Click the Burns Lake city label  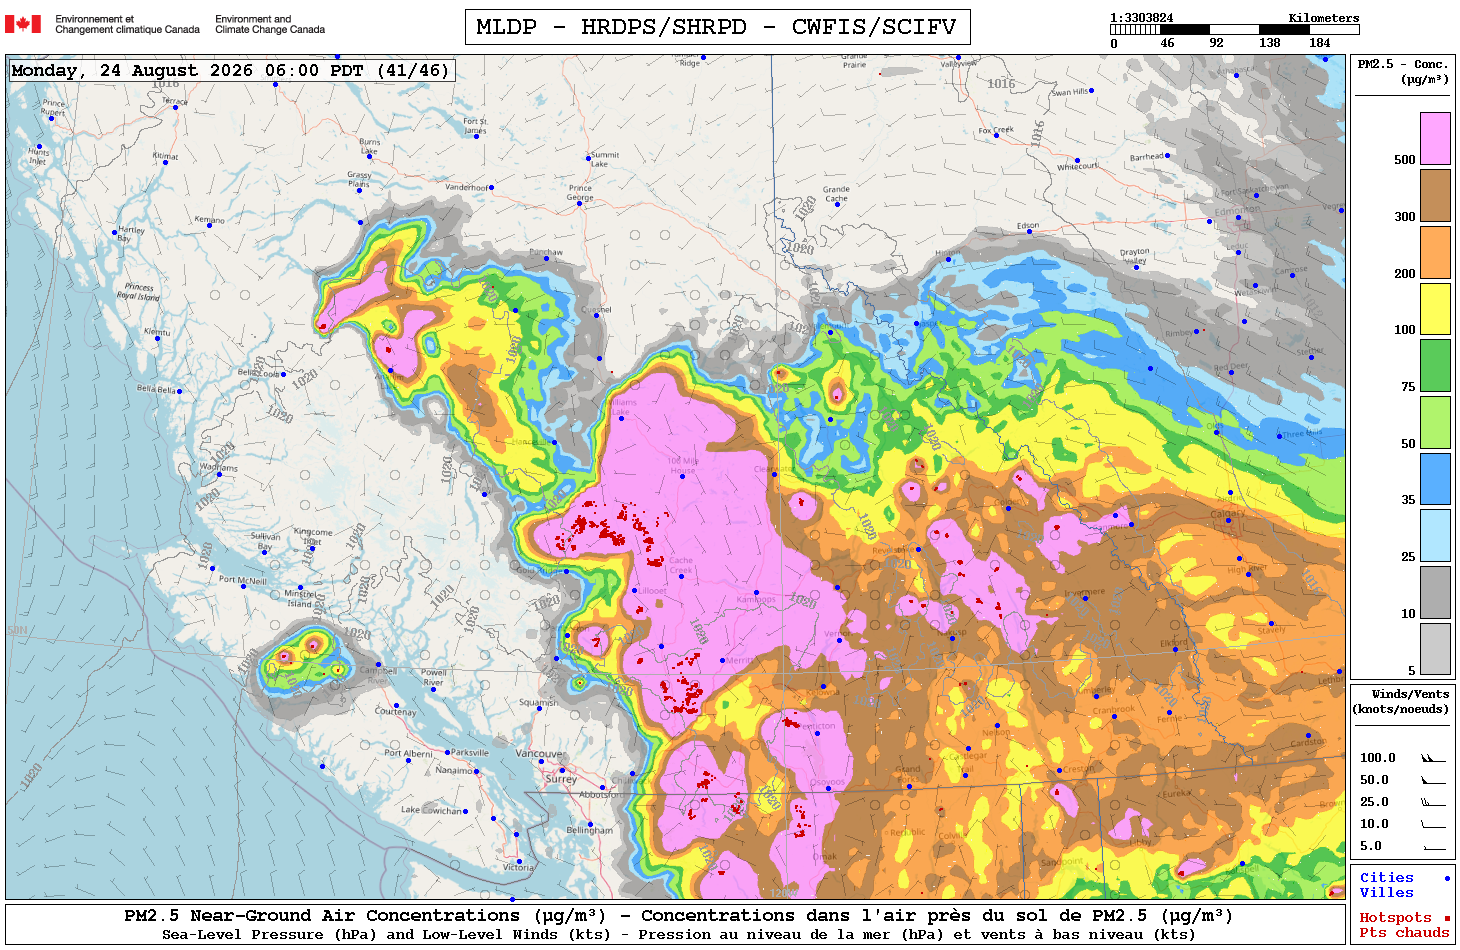[369, 146]
